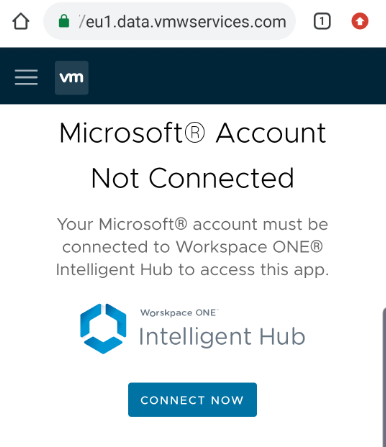Click the page scrollbar on right edge
This screenshot has width=386, height=447.
pyautogui.click(x=384, y=377)
